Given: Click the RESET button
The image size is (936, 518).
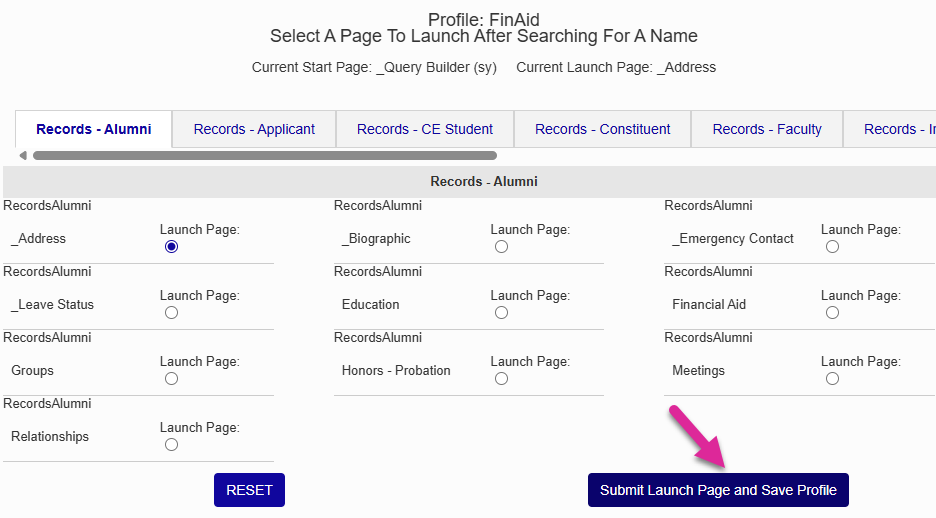Looking at the screenshot, I should 249,490.
